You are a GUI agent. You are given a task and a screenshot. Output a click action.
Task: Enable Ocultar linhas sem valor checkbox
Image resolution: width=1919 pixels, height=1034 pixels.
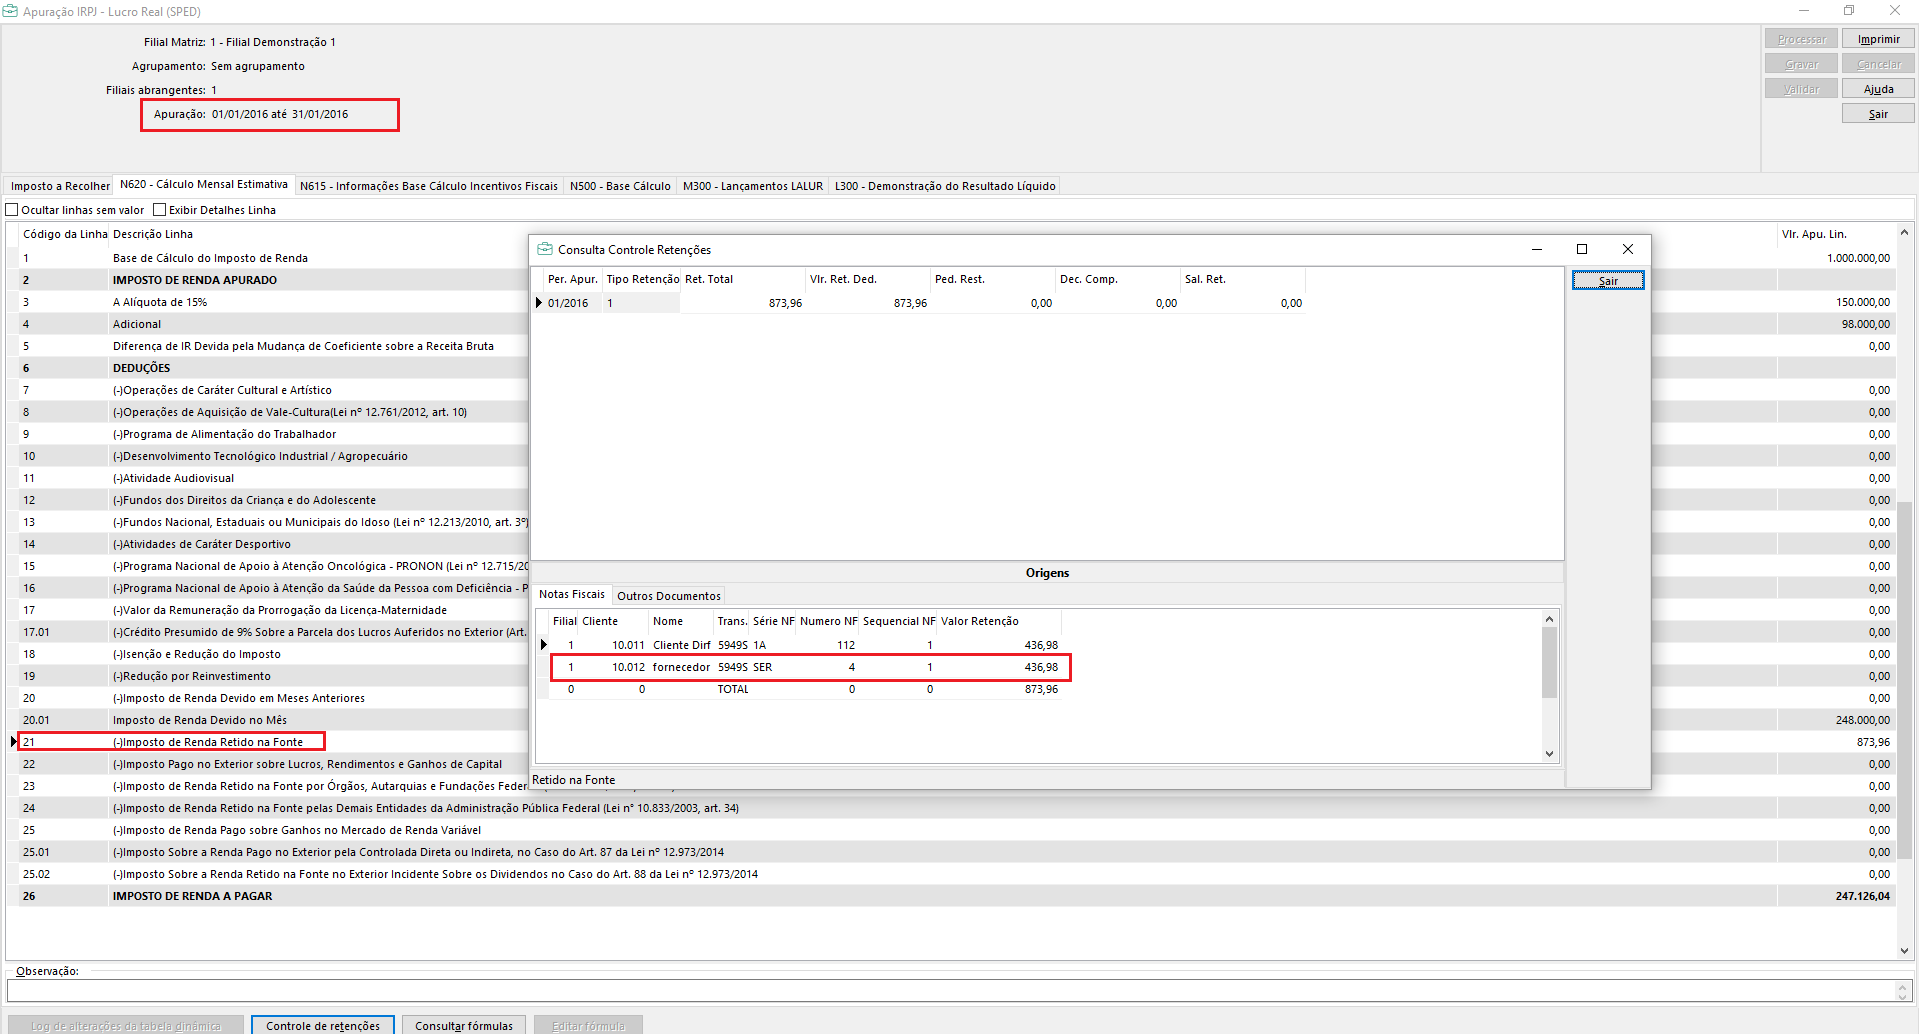click(x=13, y=210)
